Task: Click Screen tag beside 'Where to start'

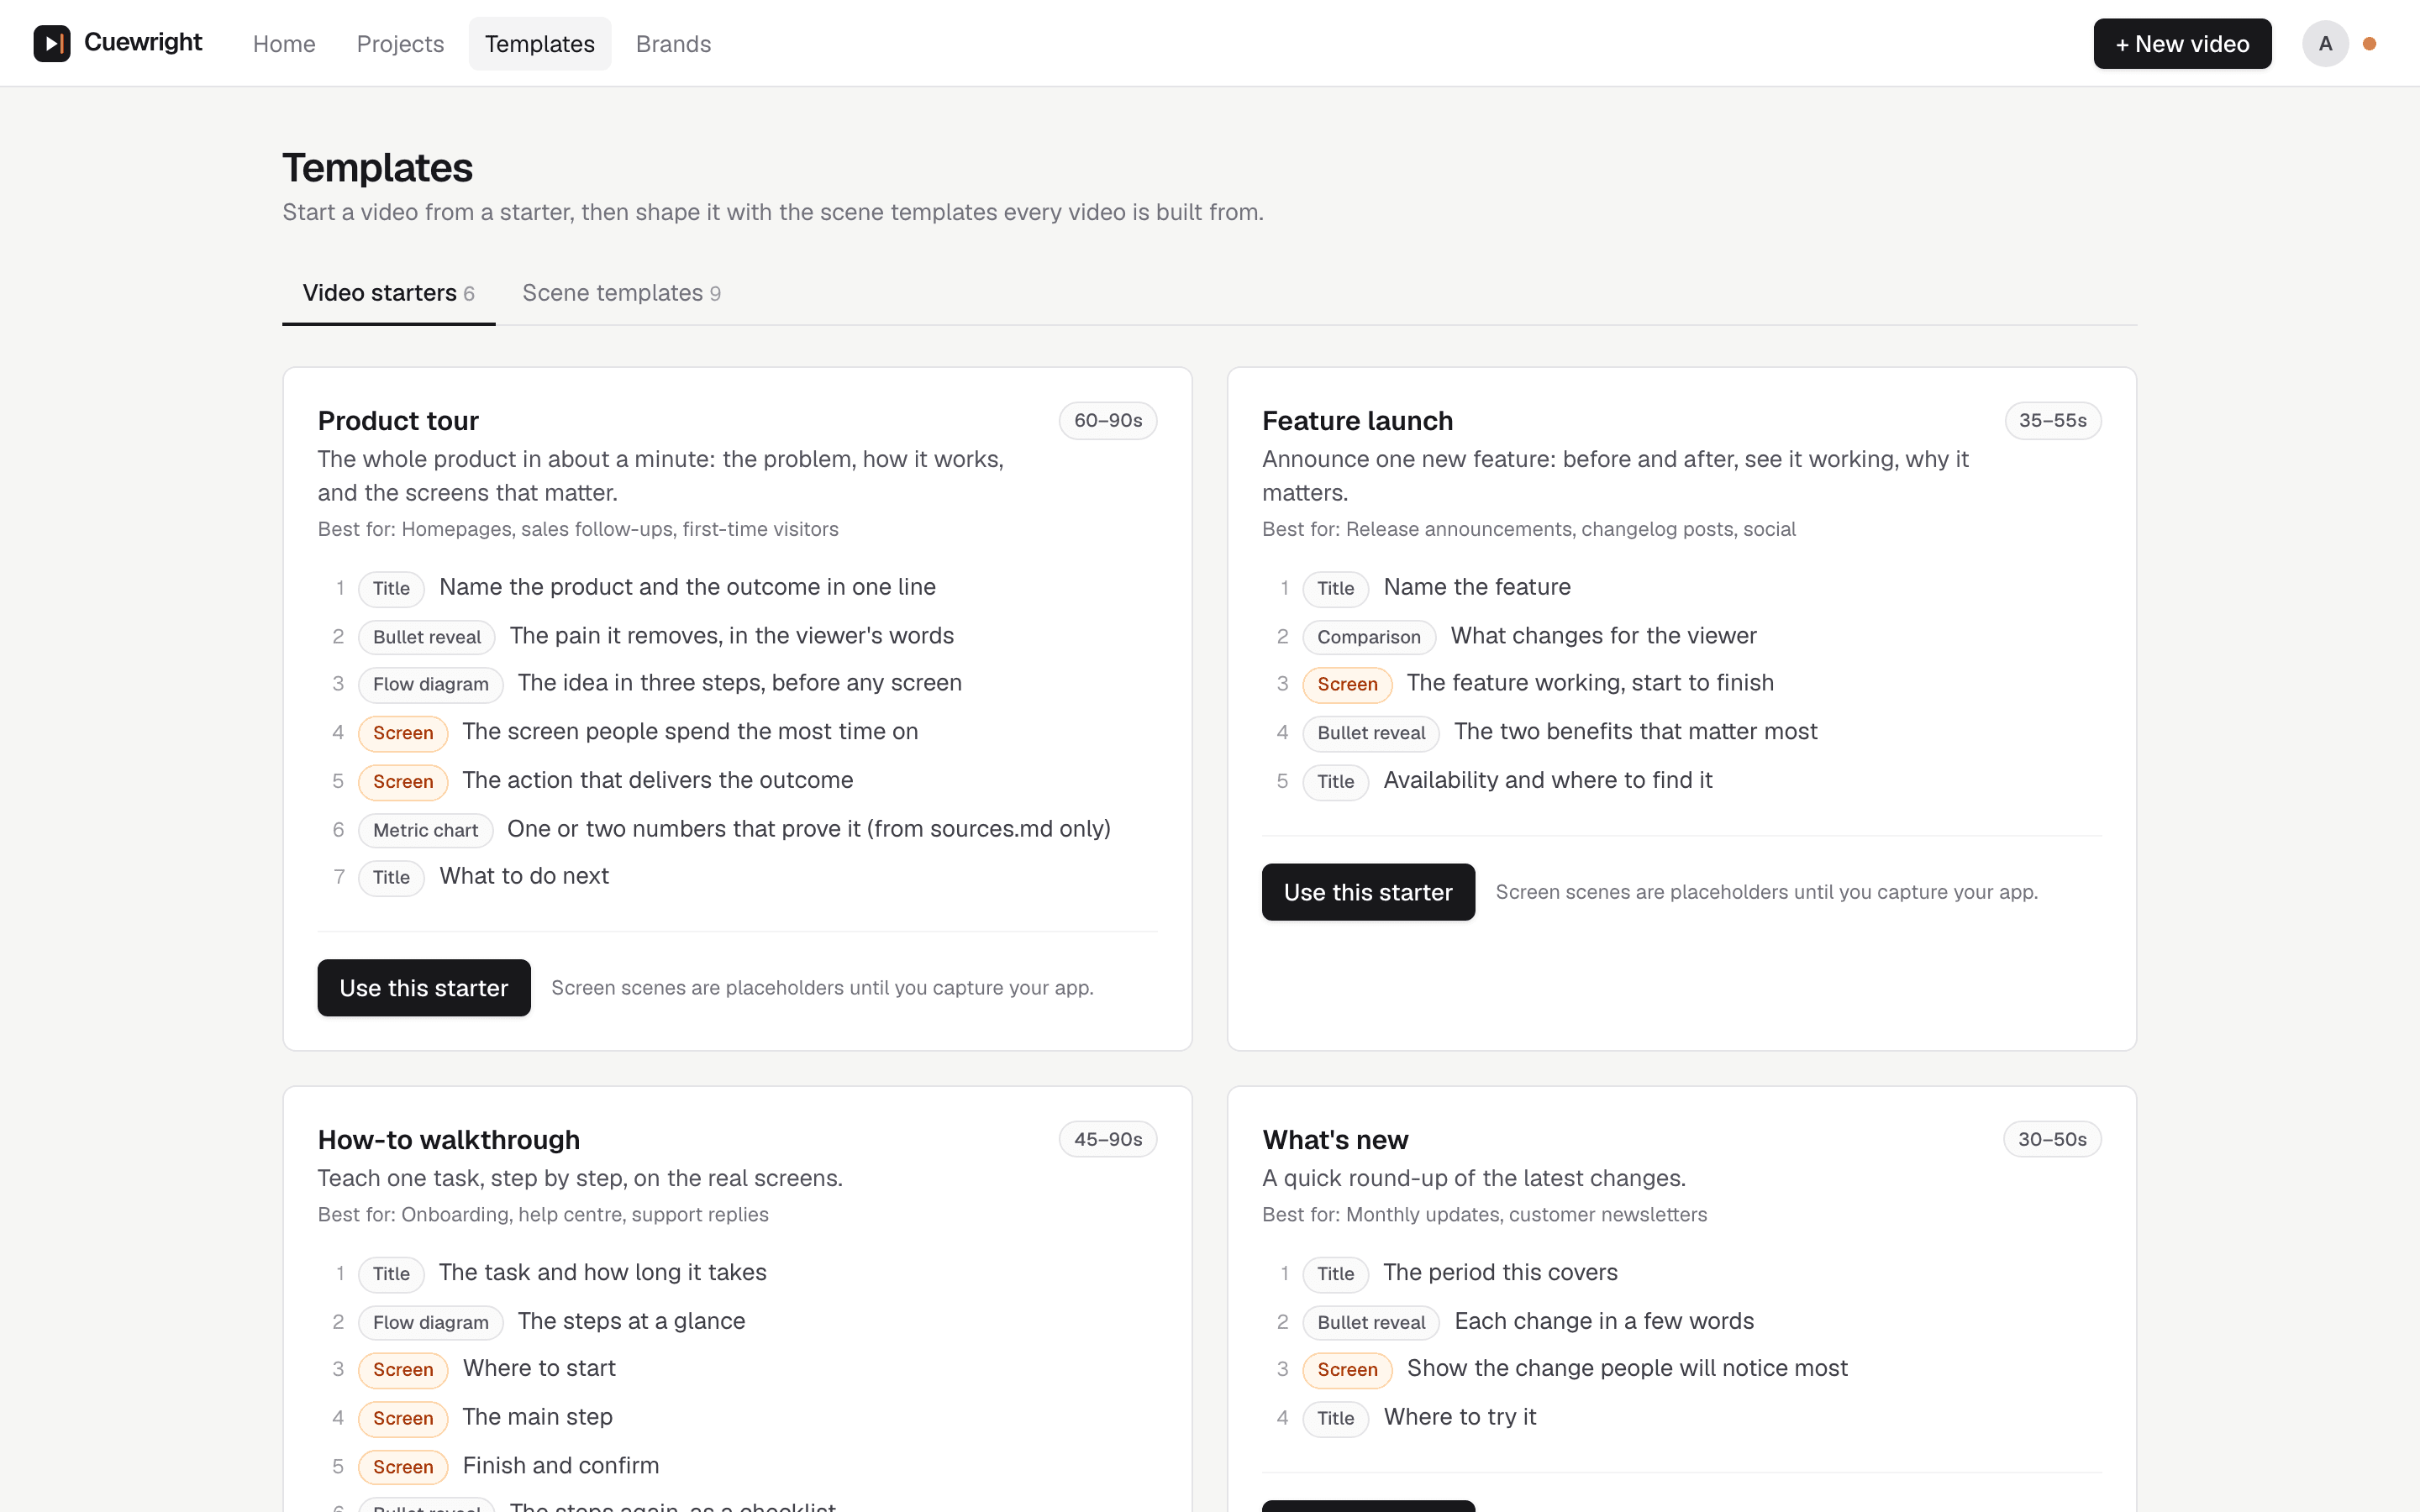Action: [403, 1369]
